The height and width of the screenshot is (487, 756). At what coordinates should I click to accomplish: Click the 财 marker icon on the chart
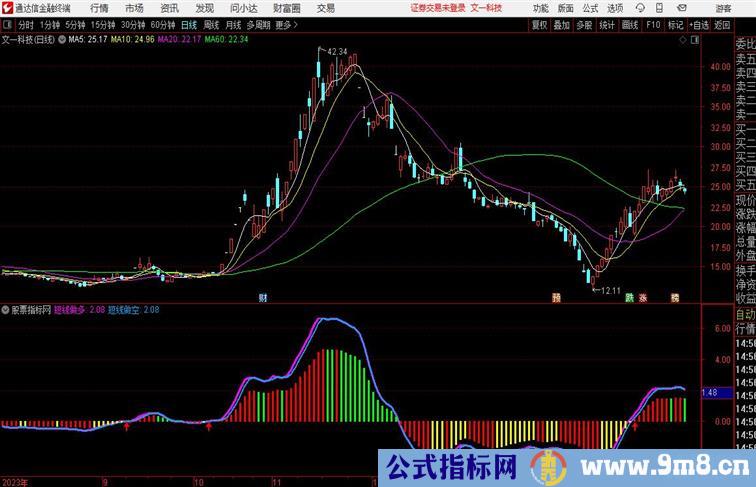262,298
